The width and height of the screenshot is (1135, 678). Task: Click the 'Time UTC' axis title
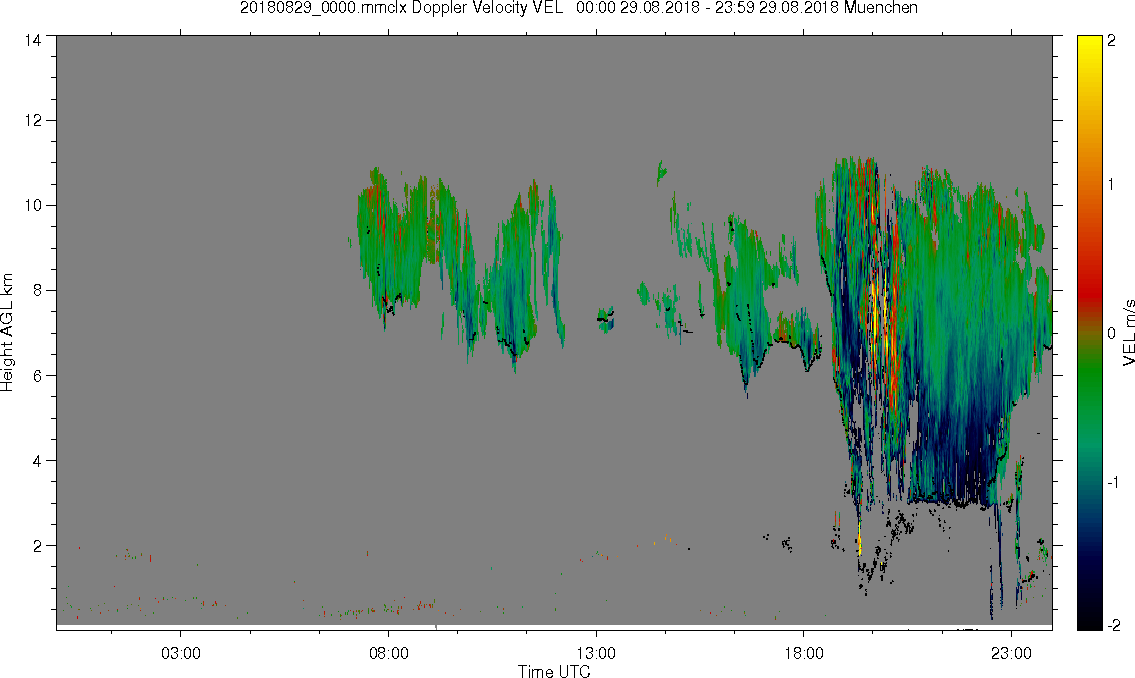coord(554,671)
